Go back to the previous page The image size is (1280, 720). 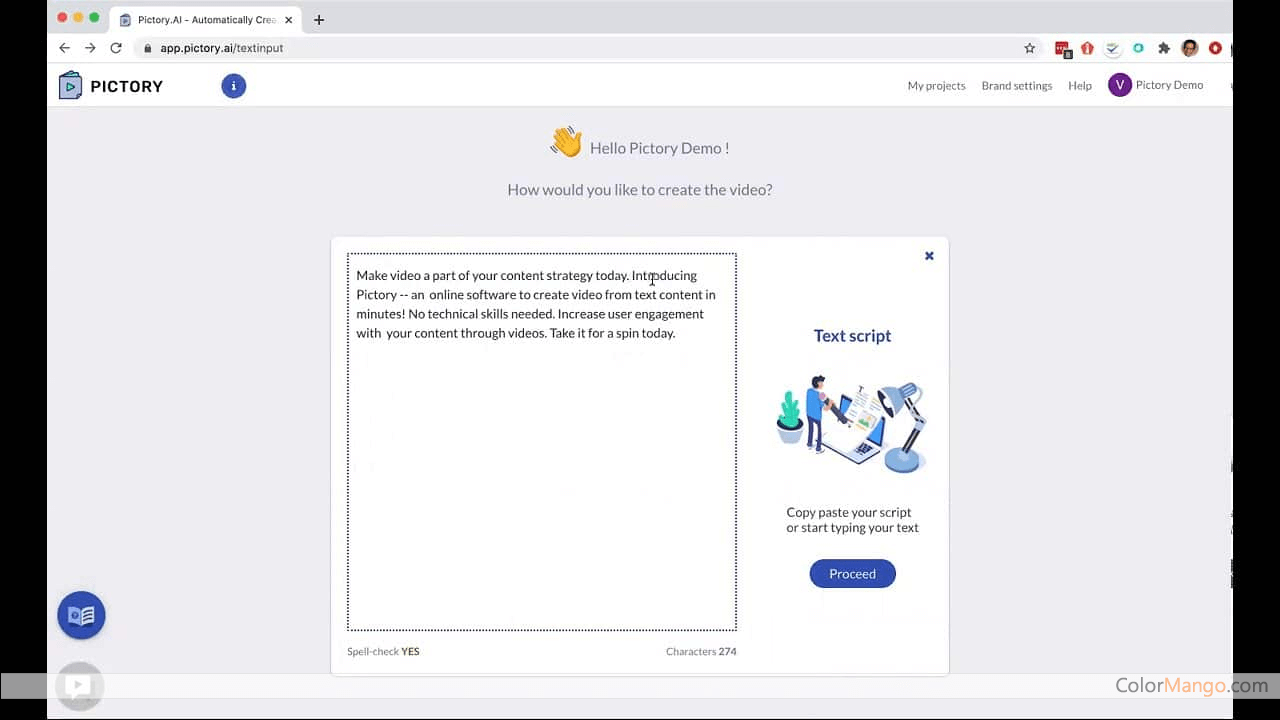pyautogui.click(x=65, y=48)
